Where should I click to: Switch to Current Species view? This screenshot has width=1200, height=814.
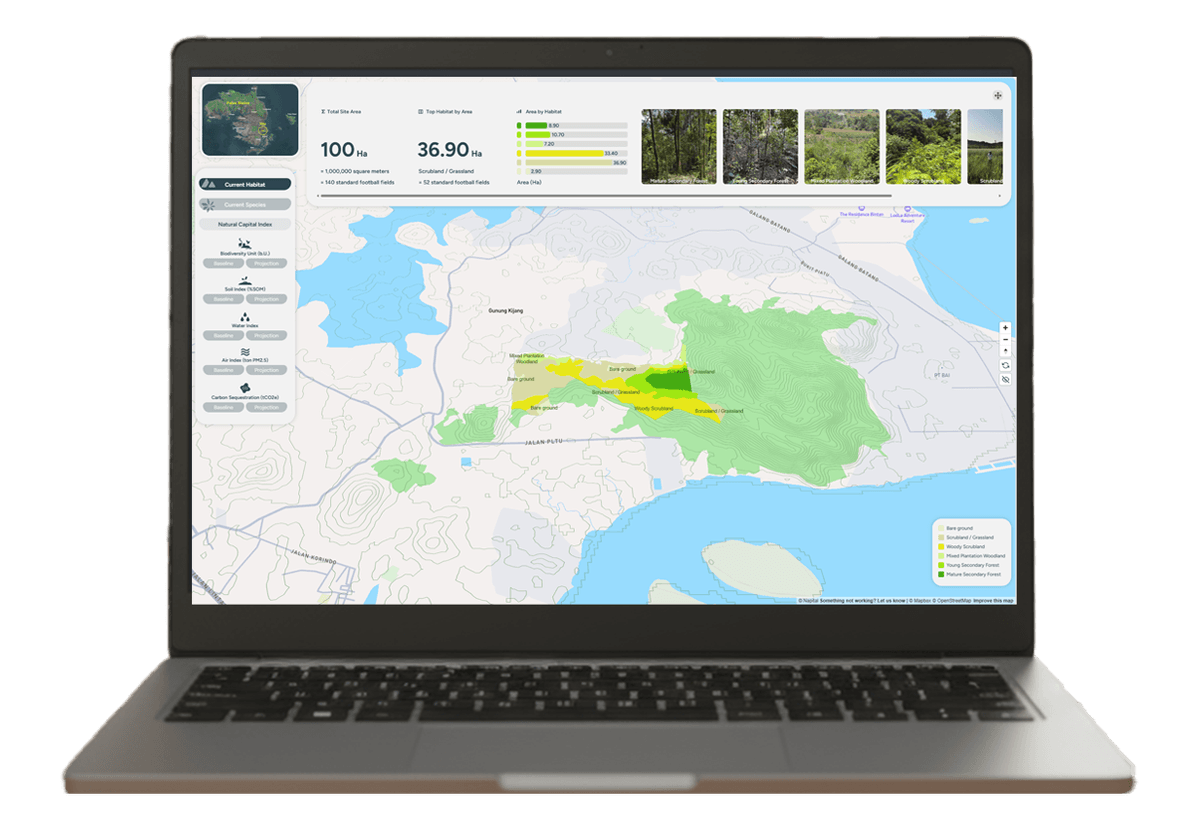click(x=245, y=205)
